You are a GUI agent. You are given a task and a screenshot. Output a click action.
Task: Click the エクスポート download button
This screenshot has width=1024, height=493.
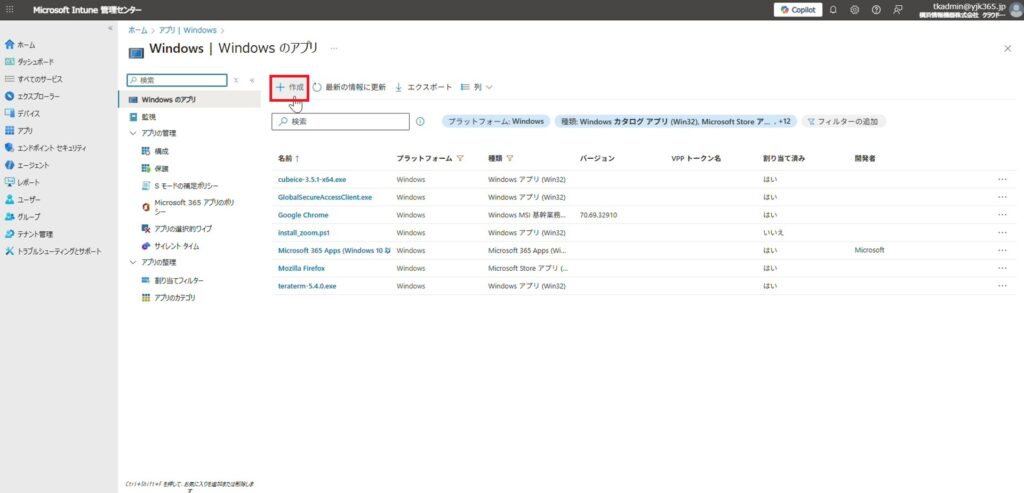[423, 87]
